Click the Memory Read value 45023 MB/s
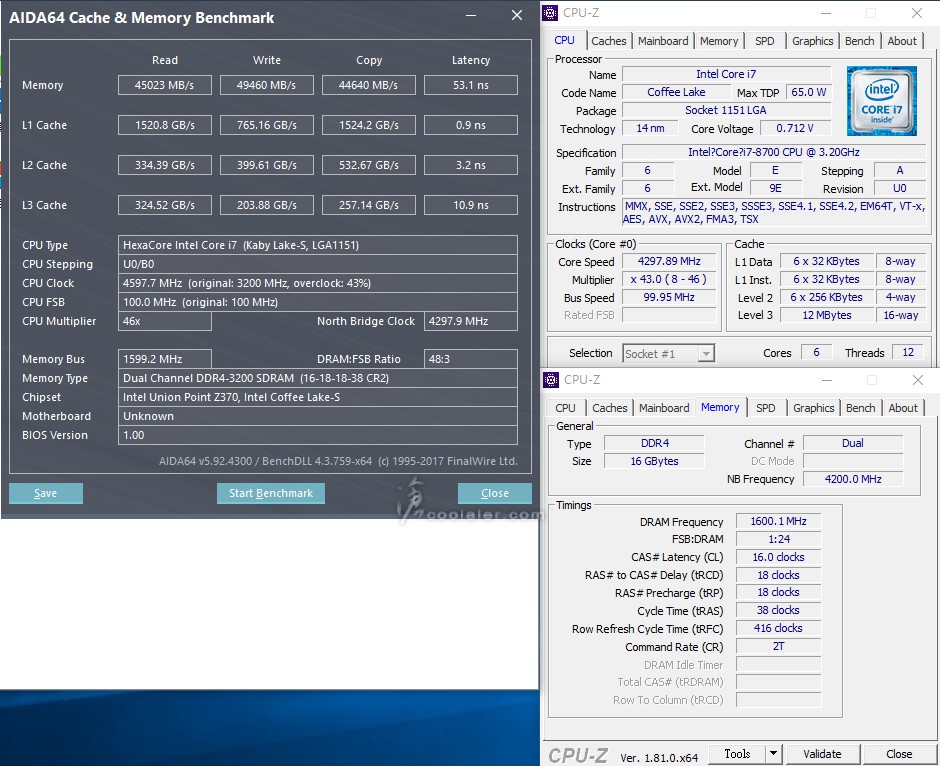 coord(164,85)
